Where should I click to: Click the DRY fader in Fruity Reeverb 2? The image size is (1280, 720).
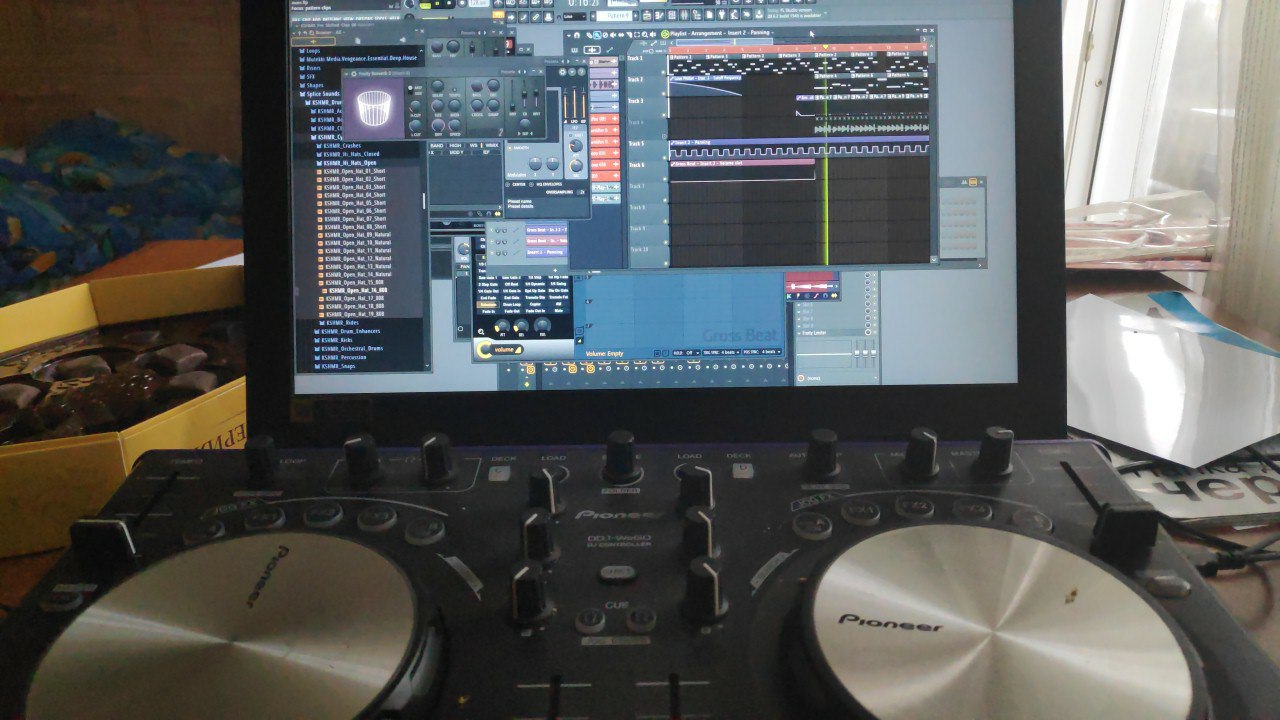point(512,106)
